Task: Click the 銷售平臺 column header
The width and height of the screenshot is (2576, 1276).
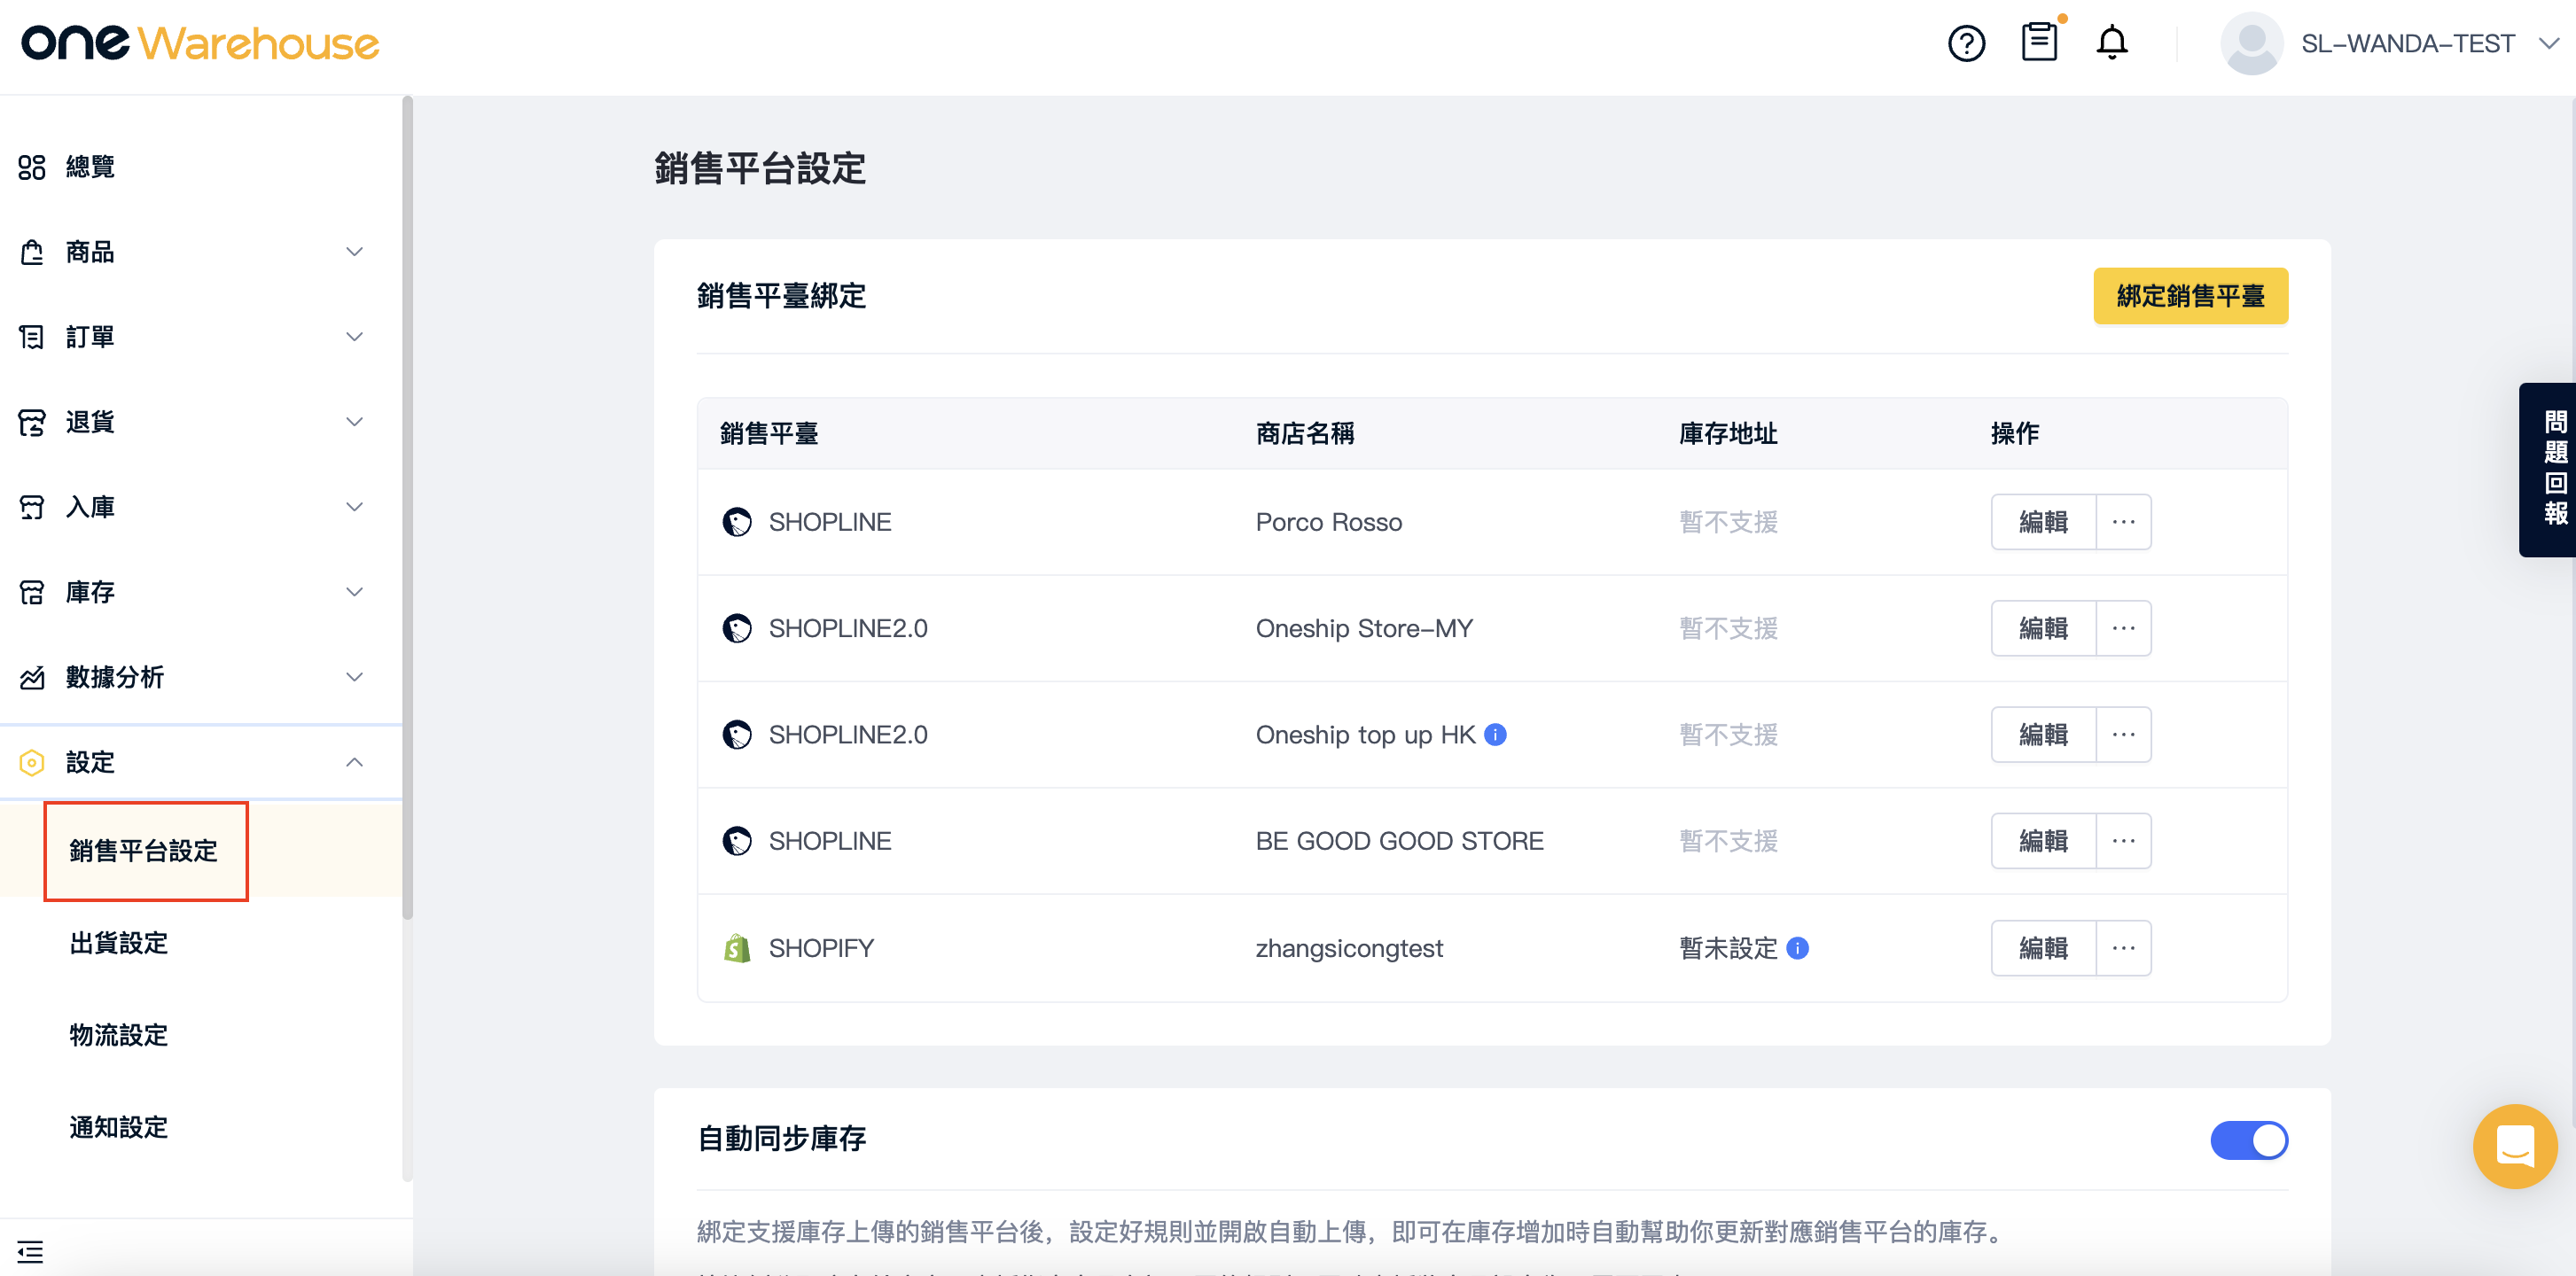Action: [x=769, y=434]
